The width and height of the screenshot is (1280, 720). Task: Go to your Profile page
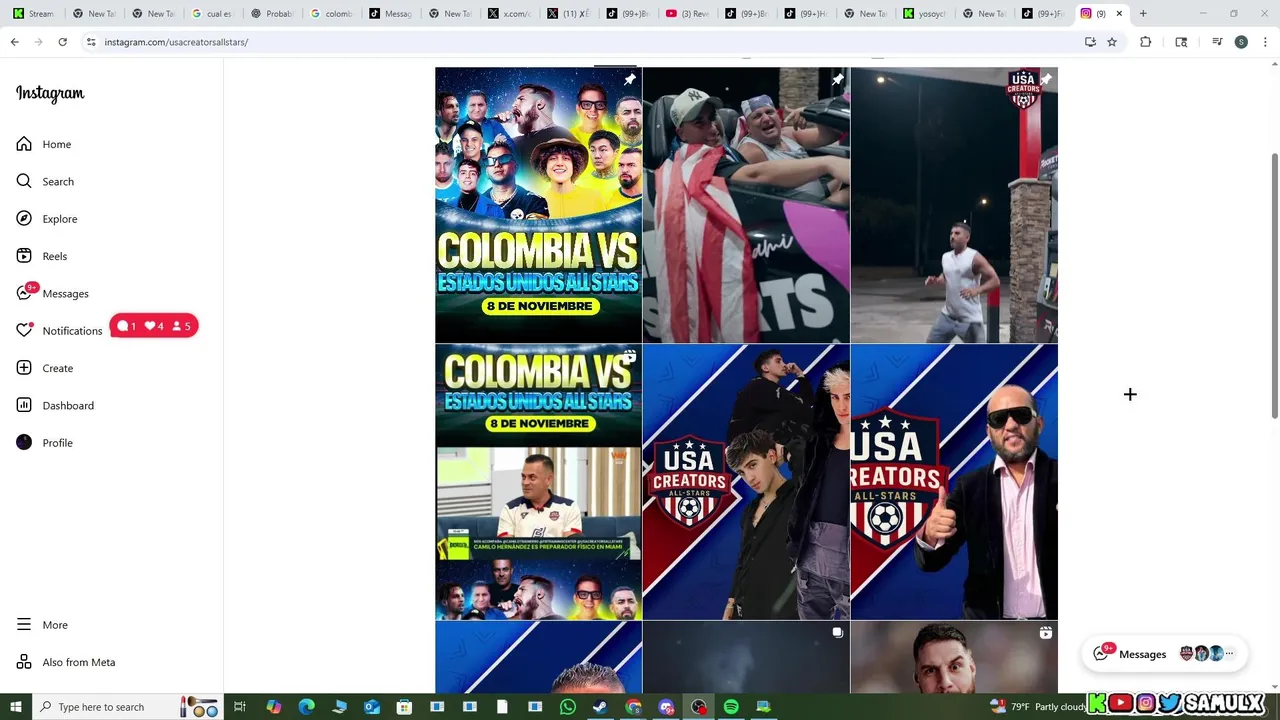coord(45,443)
